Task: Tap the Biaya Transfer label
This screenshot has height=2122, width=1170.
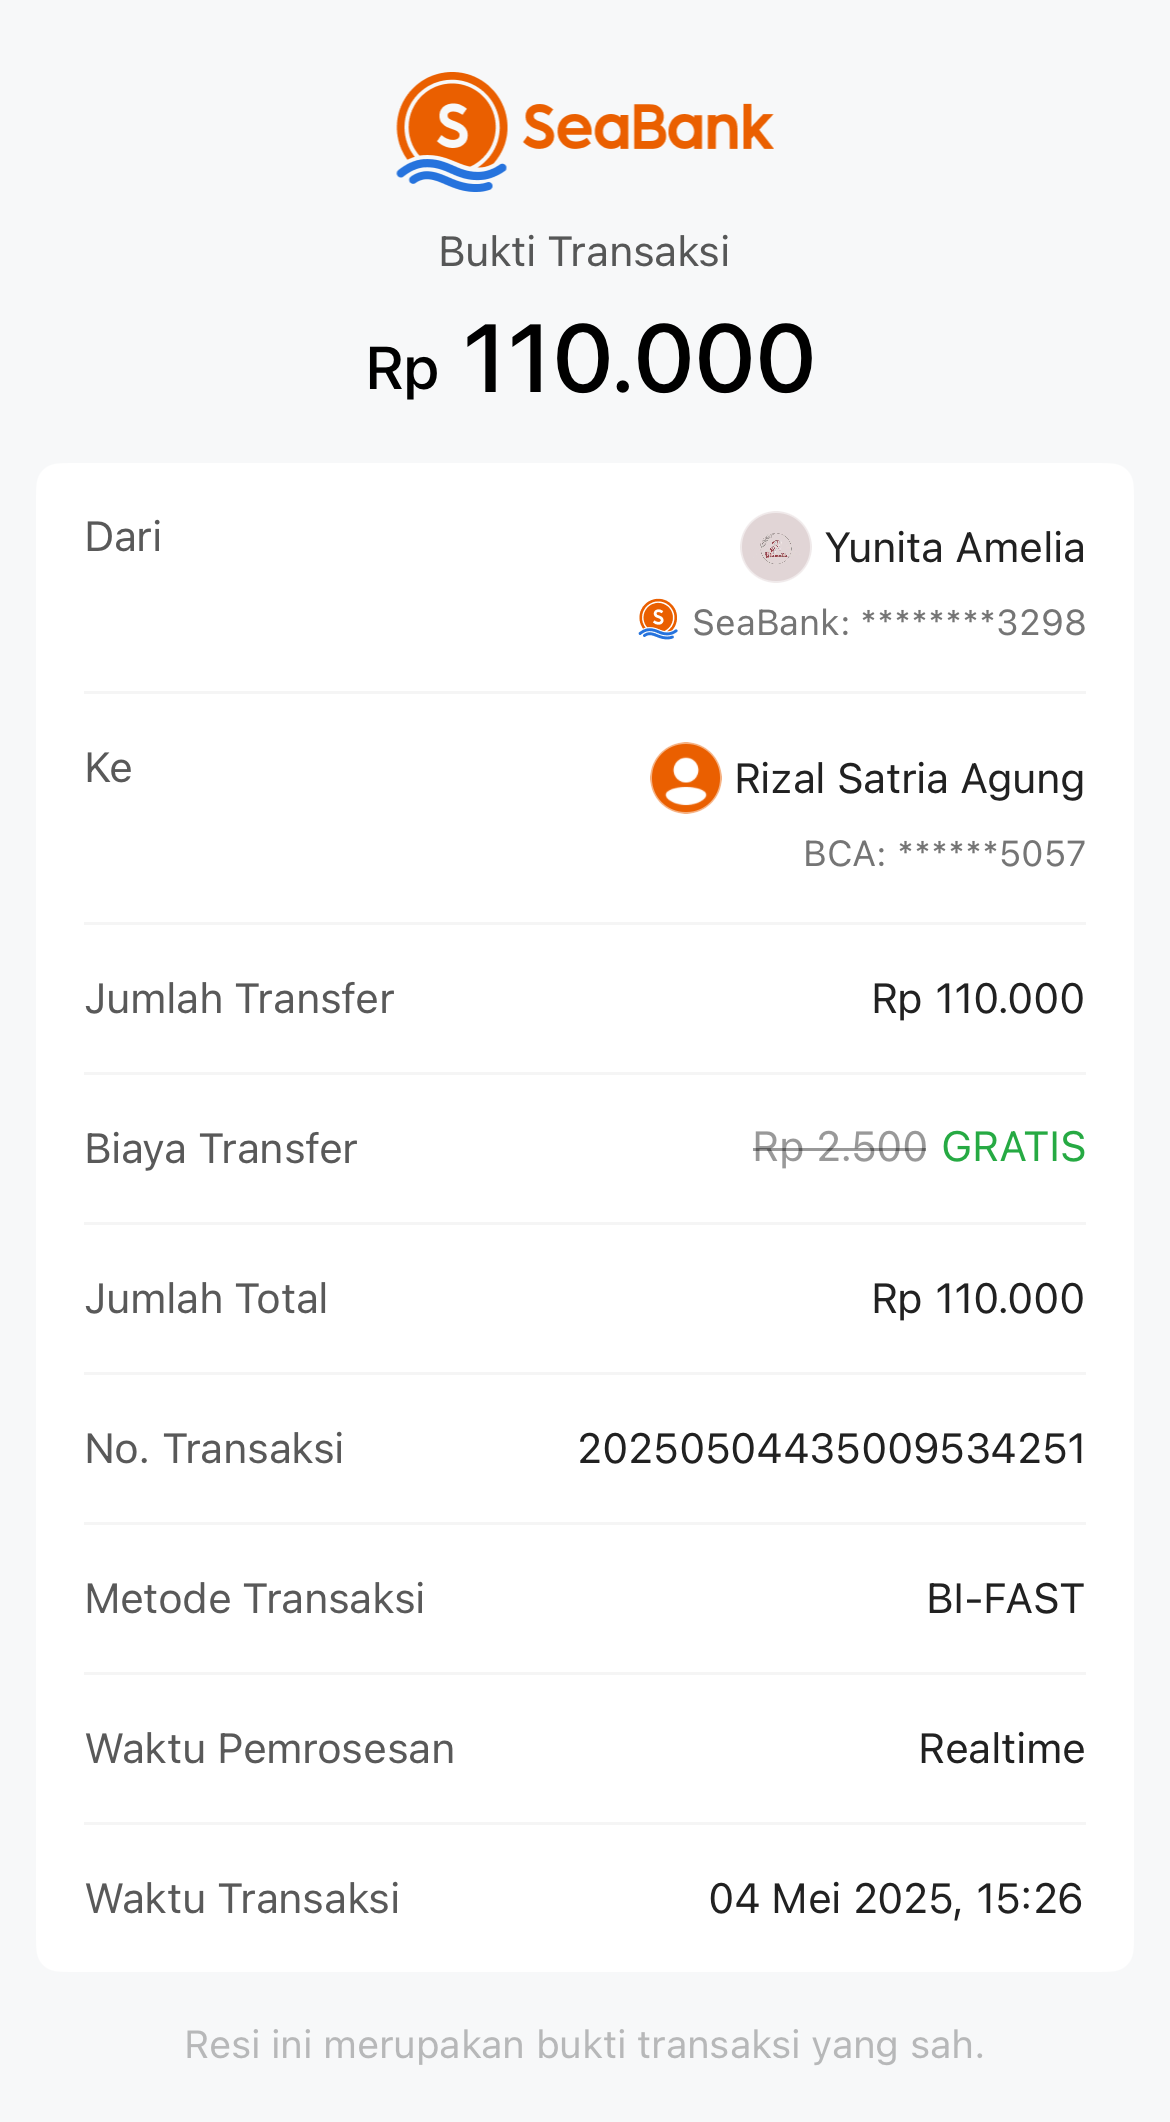Action: pos(221,1149)
